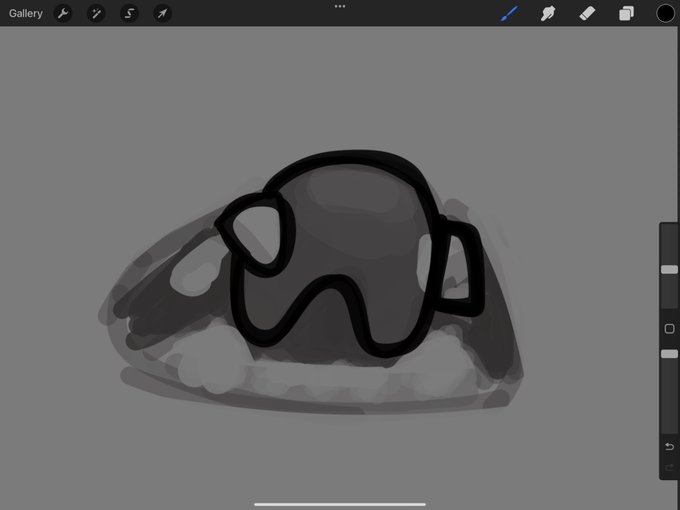Activate the Selection tool
This screenshot has width=680, height=510.
point(129,13)
